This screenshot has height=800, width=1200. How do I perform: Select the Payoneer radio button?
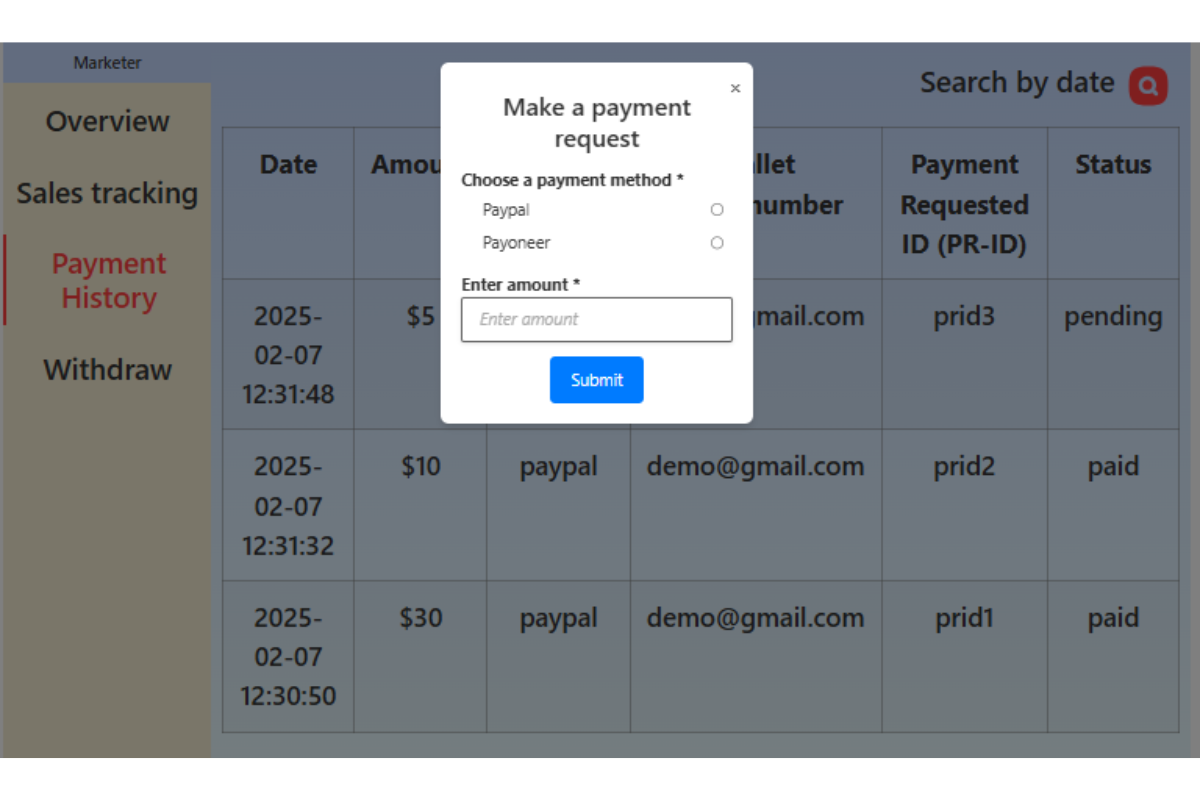point(716,243)
